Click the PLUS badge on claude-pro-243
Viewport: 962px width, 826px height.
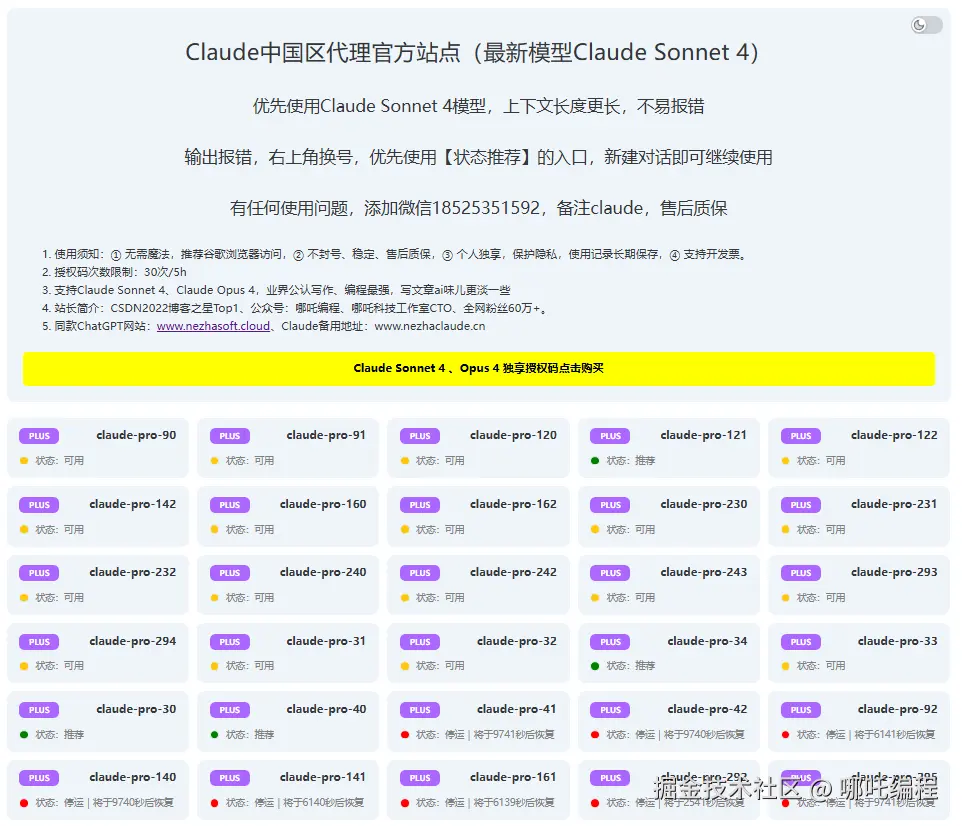[x=610, y=573]
